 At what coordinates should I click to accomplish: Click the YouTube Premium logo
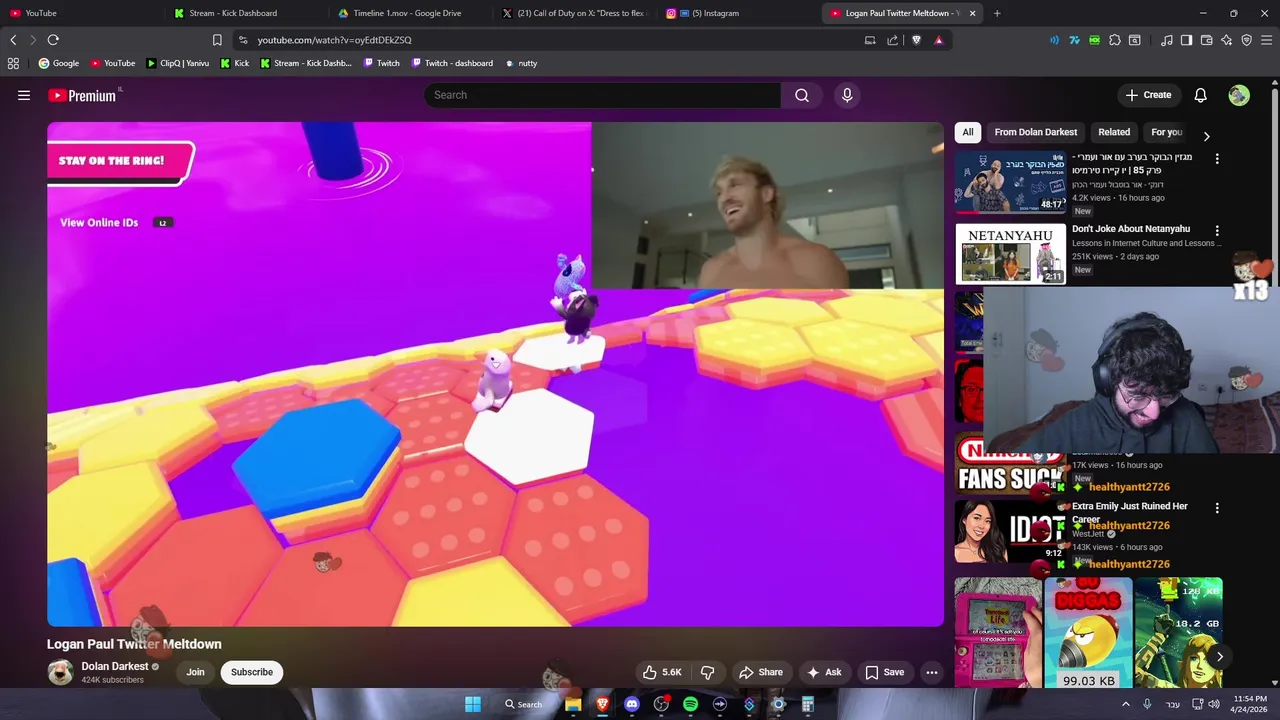(x=82, y=95)
